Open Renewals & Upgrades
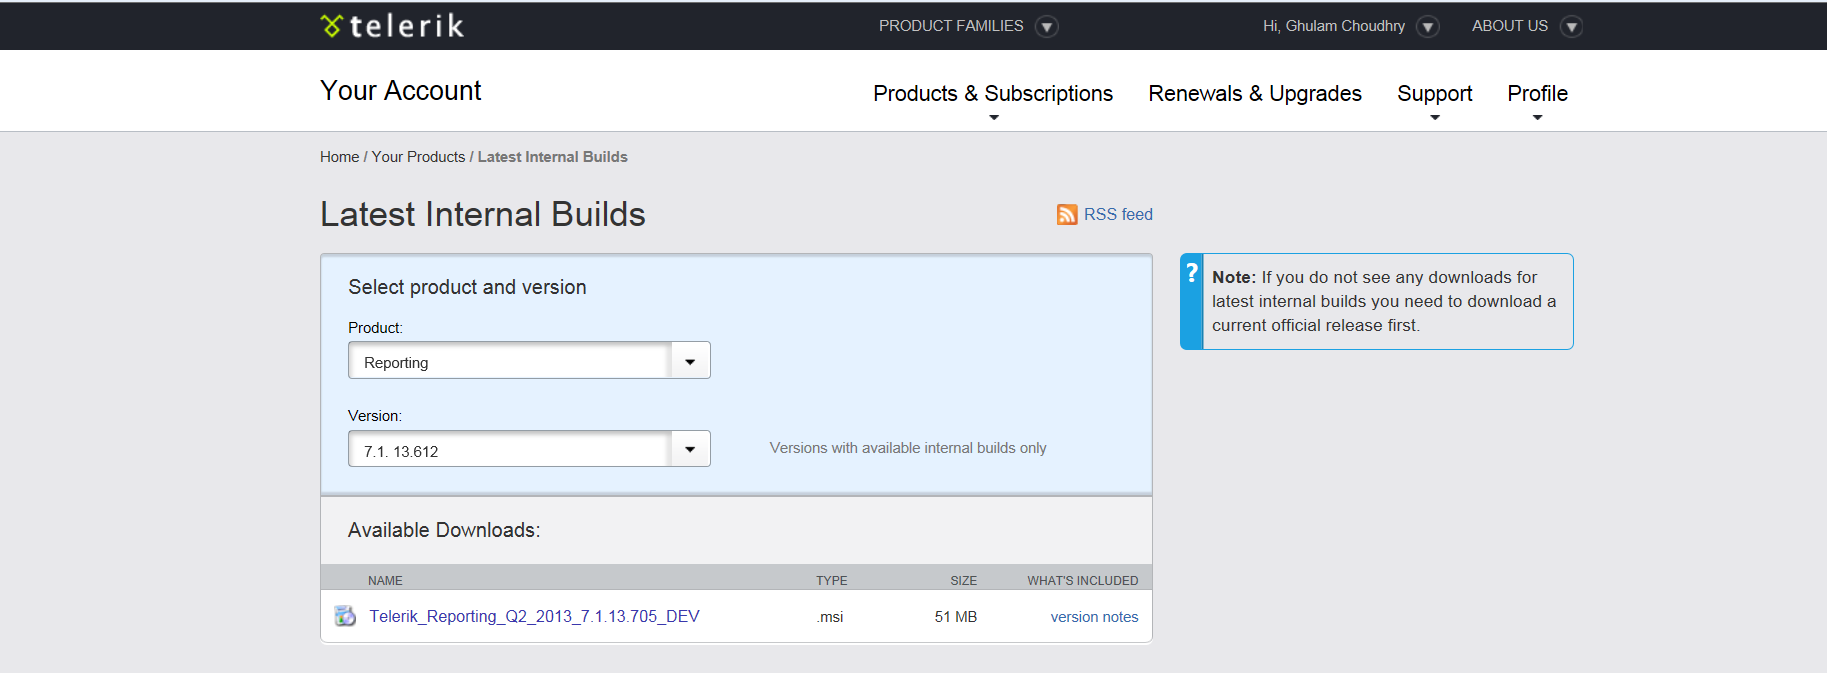 [x=1254, y=94]
